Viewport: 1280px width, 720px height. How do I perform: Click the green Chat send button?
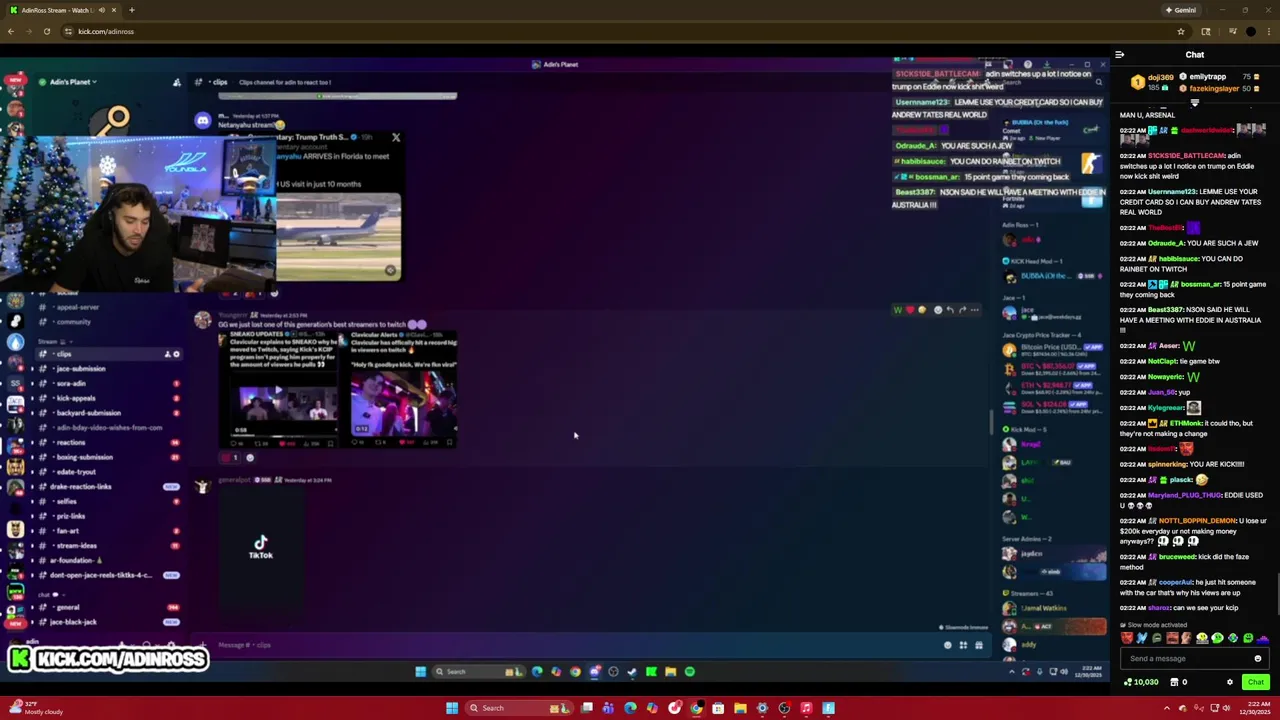1255,682
